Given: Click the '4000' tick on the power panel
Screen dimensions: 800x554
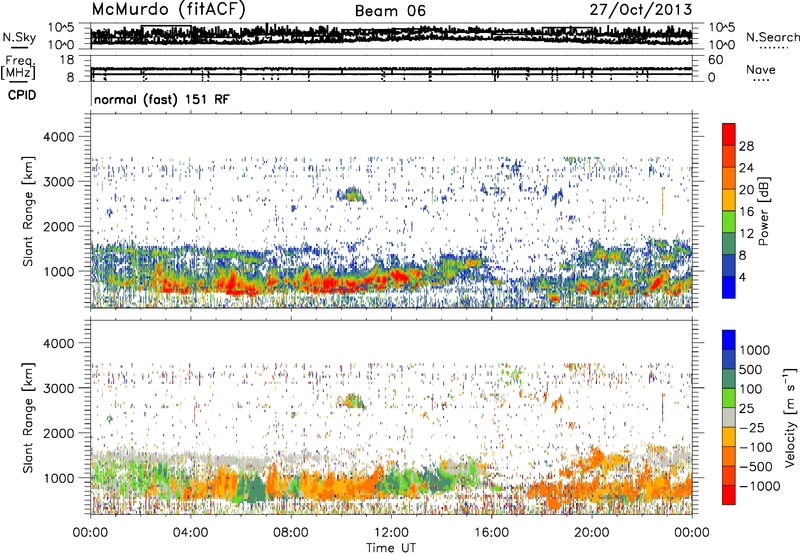Looking at the screenshot, I should (x=61, y=137).
